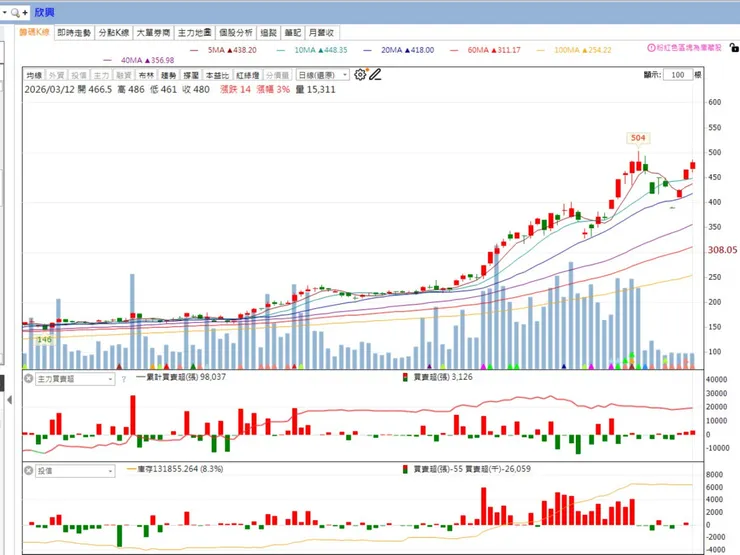Switch to 即時走勢 tab
This screenshot has width=740, height=555.
[x=74, y=33]
